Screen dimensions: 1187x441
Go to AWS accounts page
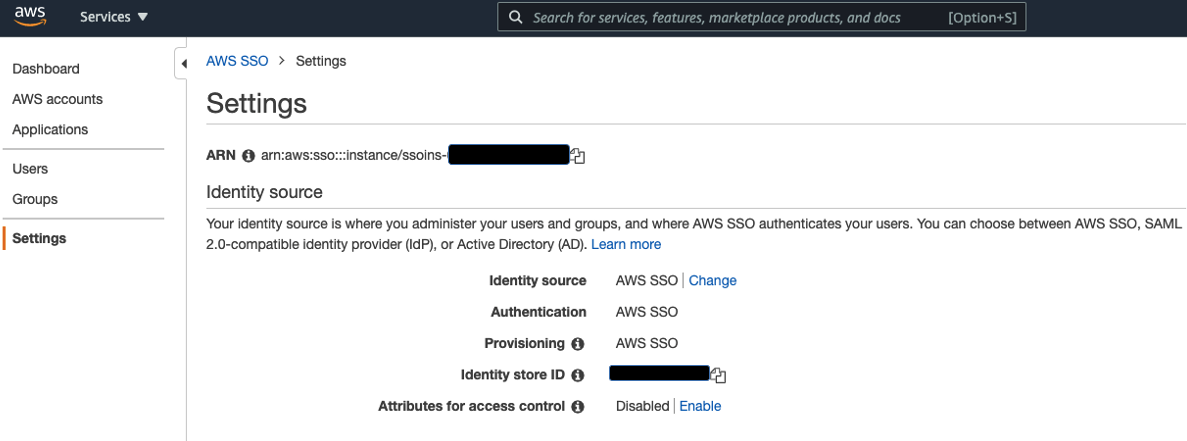click(x=57, y=99)
